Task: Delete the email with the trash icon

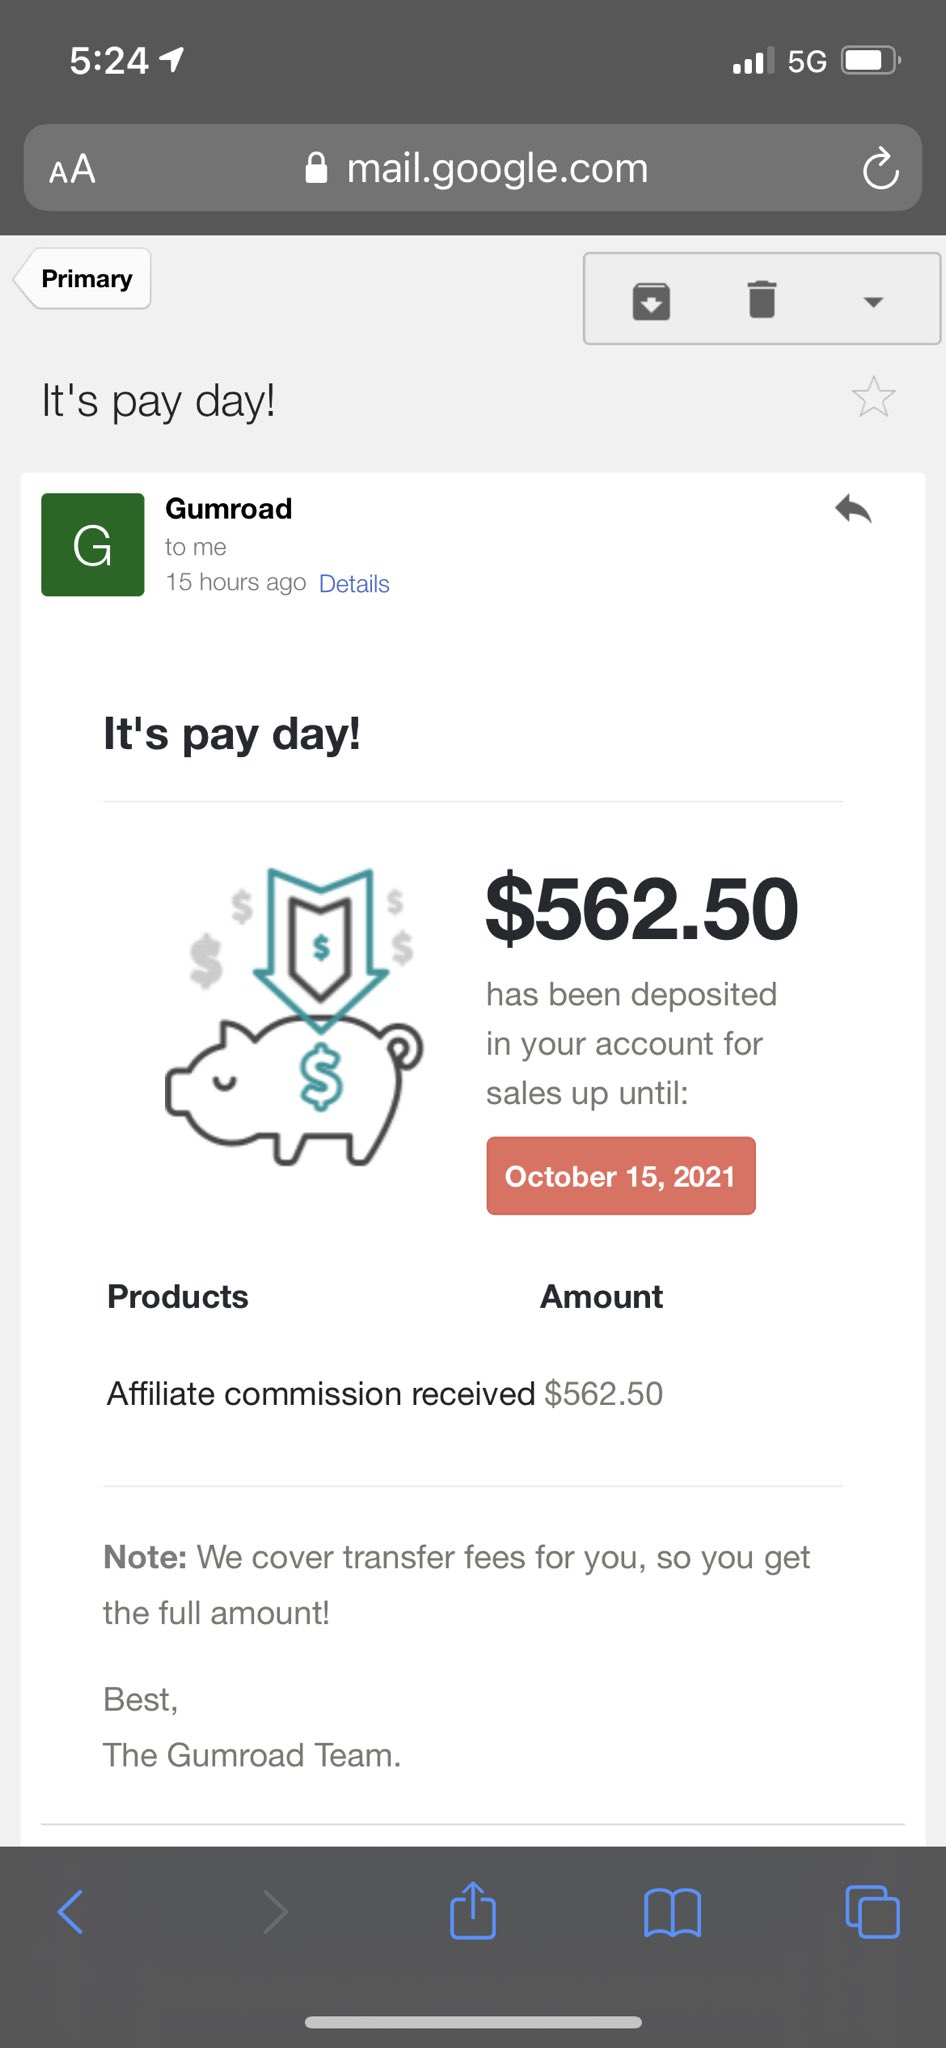Action: point(763,297)
